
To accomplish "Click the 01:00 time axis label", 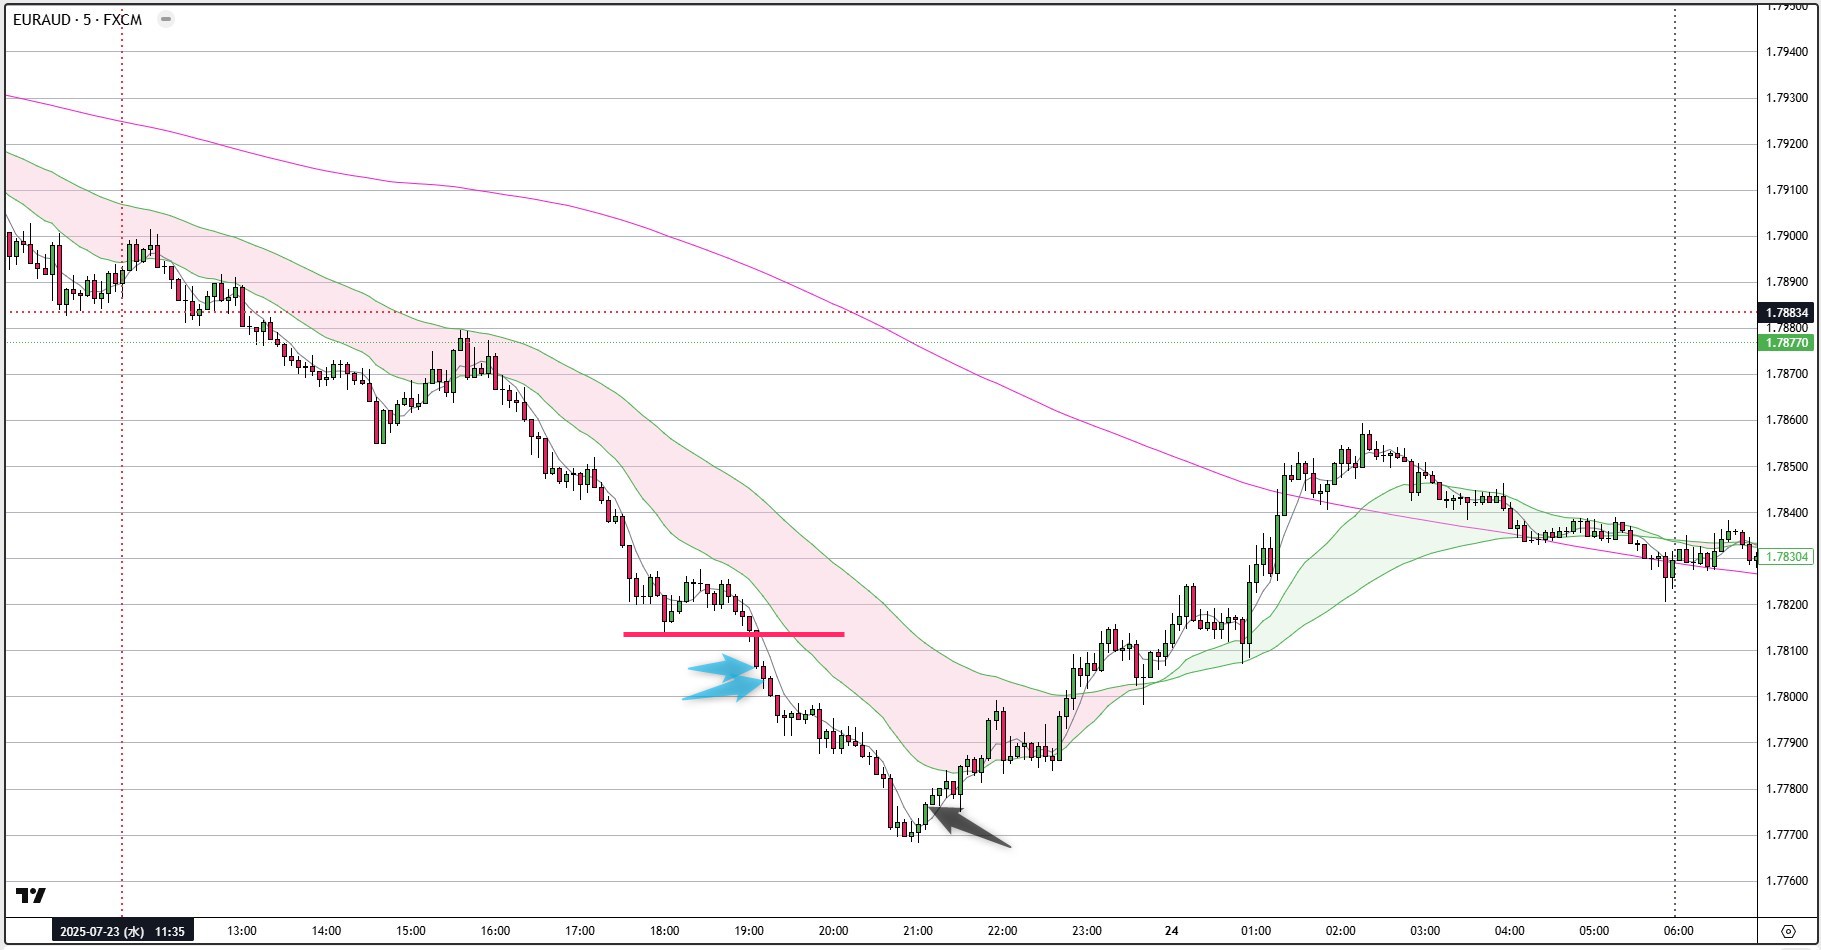I will coord(1256,931).
